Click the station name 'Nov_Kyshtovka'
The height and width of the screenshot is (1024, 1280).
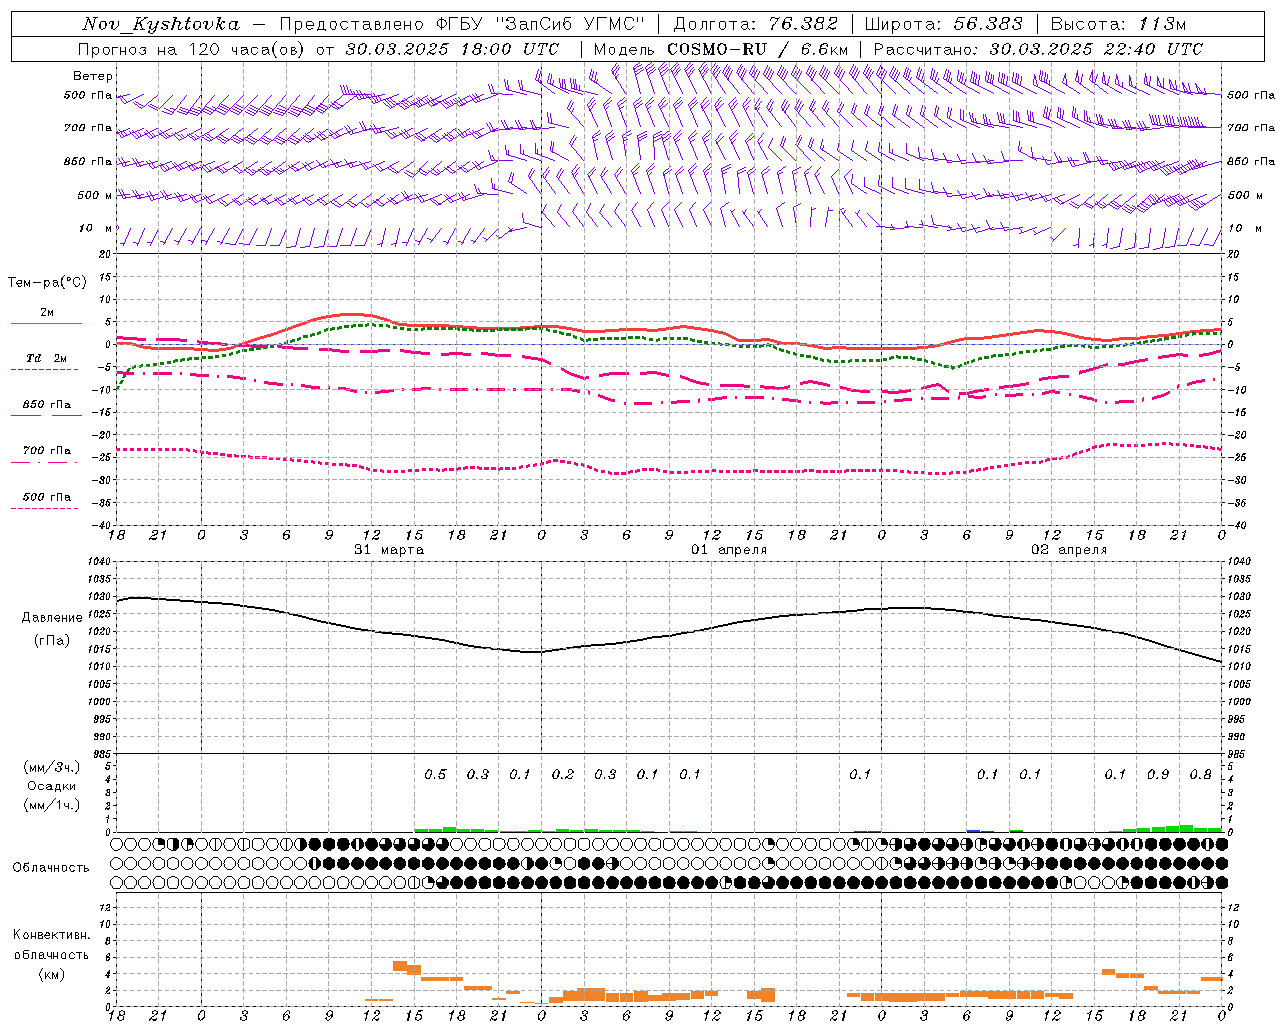[x=161, y=24]
